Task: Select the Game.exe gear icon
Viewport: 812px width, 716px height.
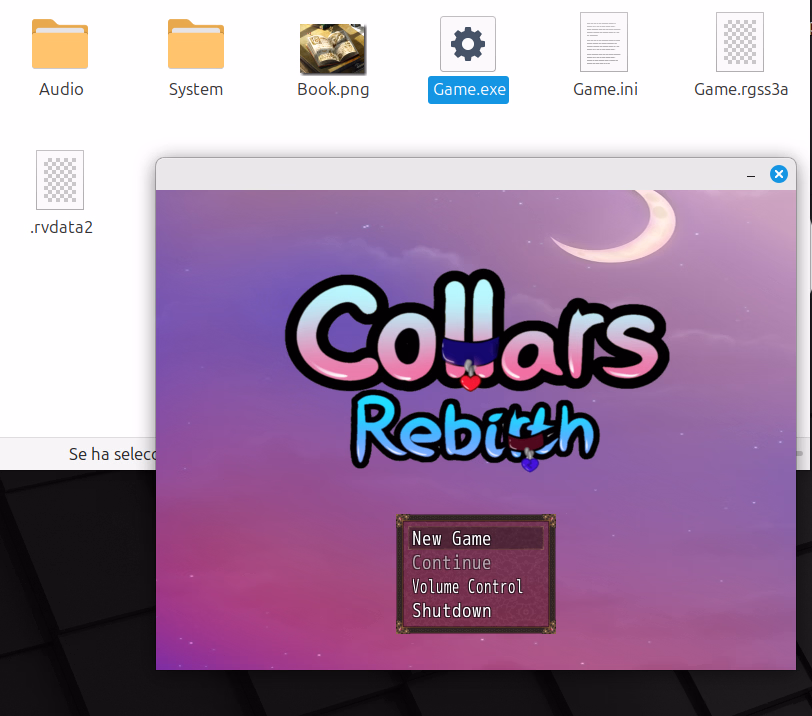Action: (468, 44)
